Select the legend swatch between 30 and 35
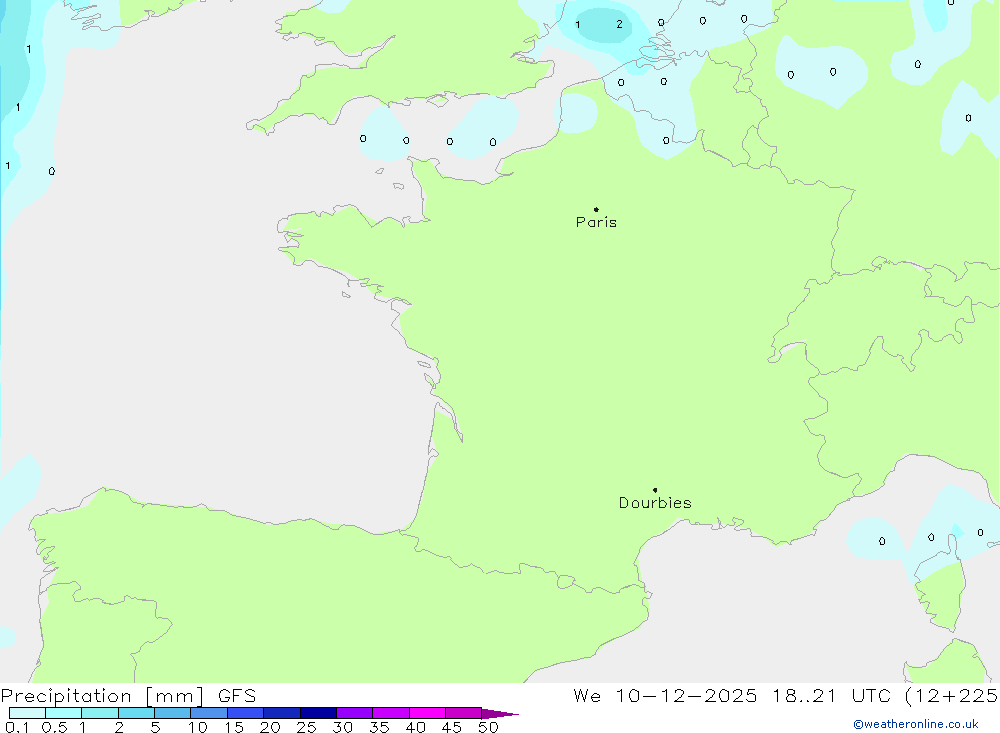Viewport: 1000px width, 733px height. [354, 713]
